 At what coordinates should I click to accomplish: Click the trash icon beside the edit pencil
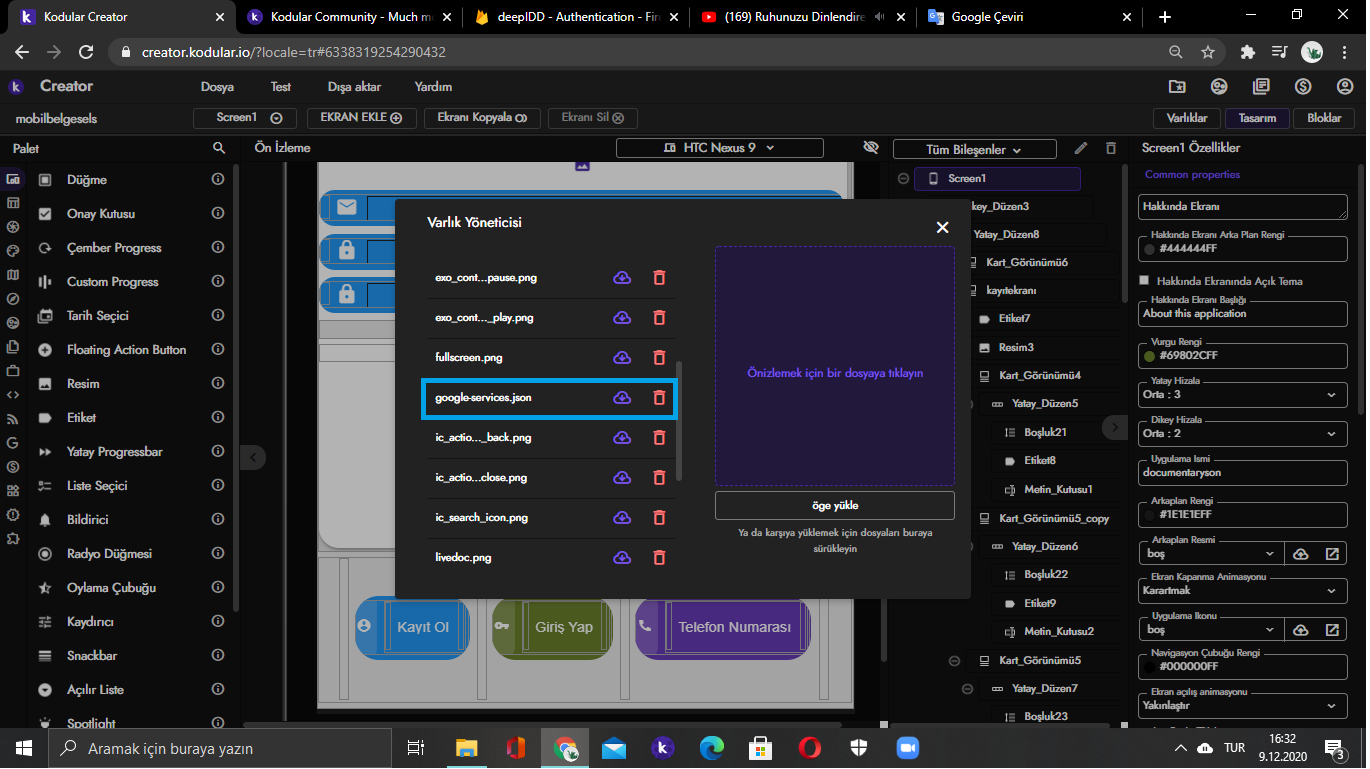click(1111, 147)
